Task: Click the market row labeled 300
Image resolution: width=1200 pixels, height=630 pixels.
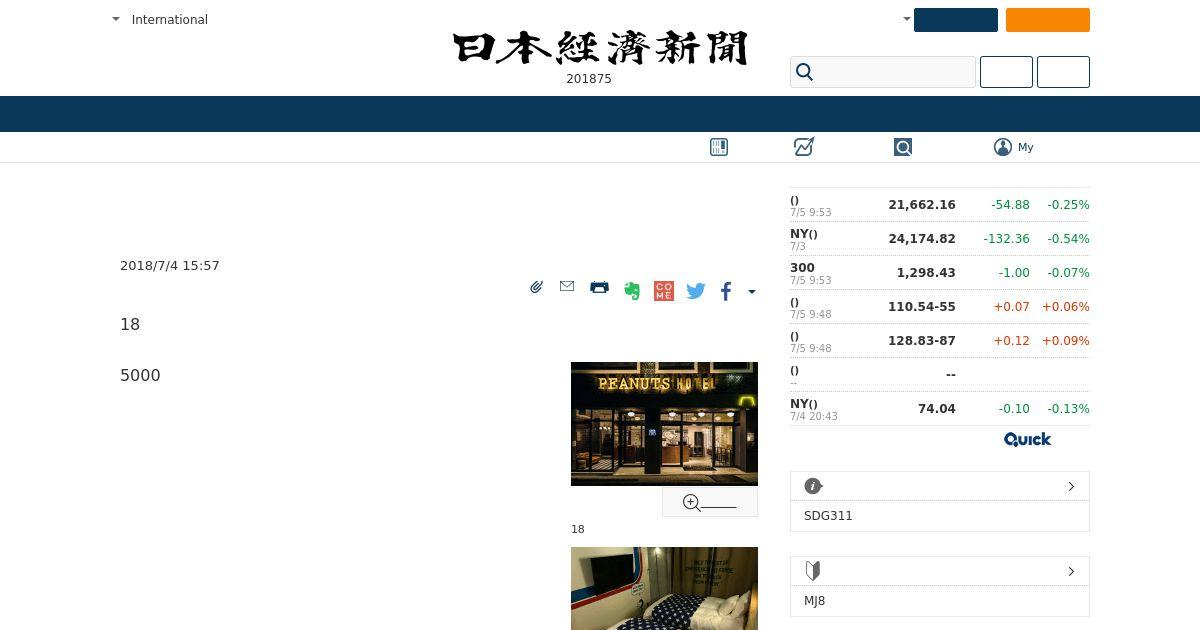Action: point(940,273)
